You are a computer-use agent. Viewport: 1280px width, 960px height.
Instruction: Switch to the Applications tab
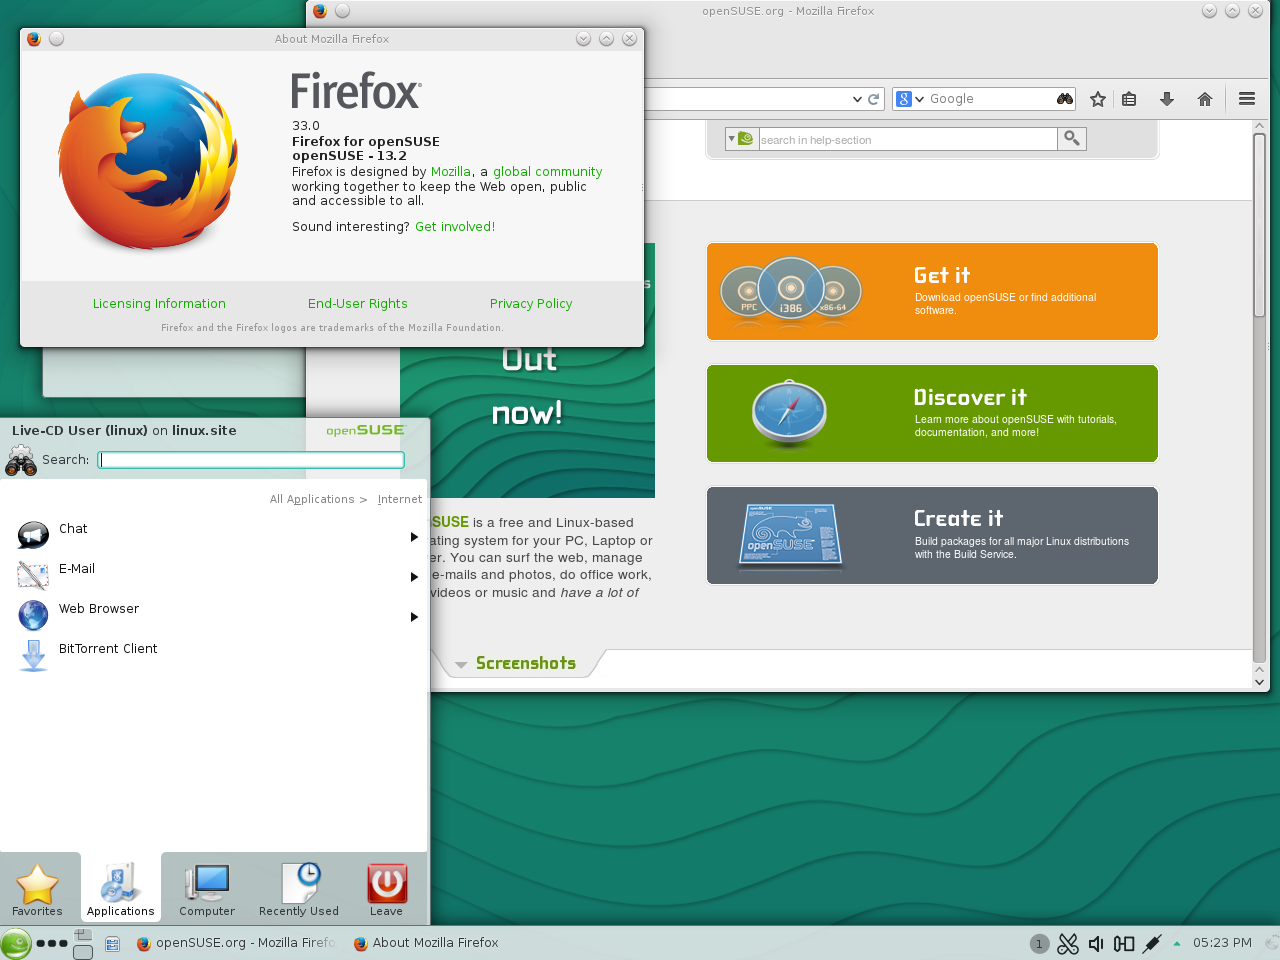(120, 889)
